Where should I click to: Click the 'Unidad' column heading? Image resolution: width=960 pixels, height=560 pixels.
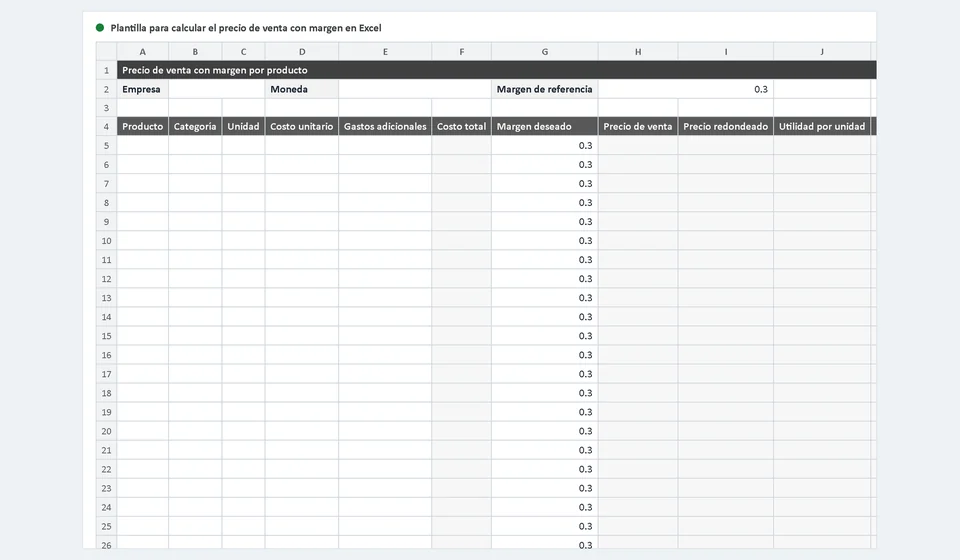click(x=244, y=127)
